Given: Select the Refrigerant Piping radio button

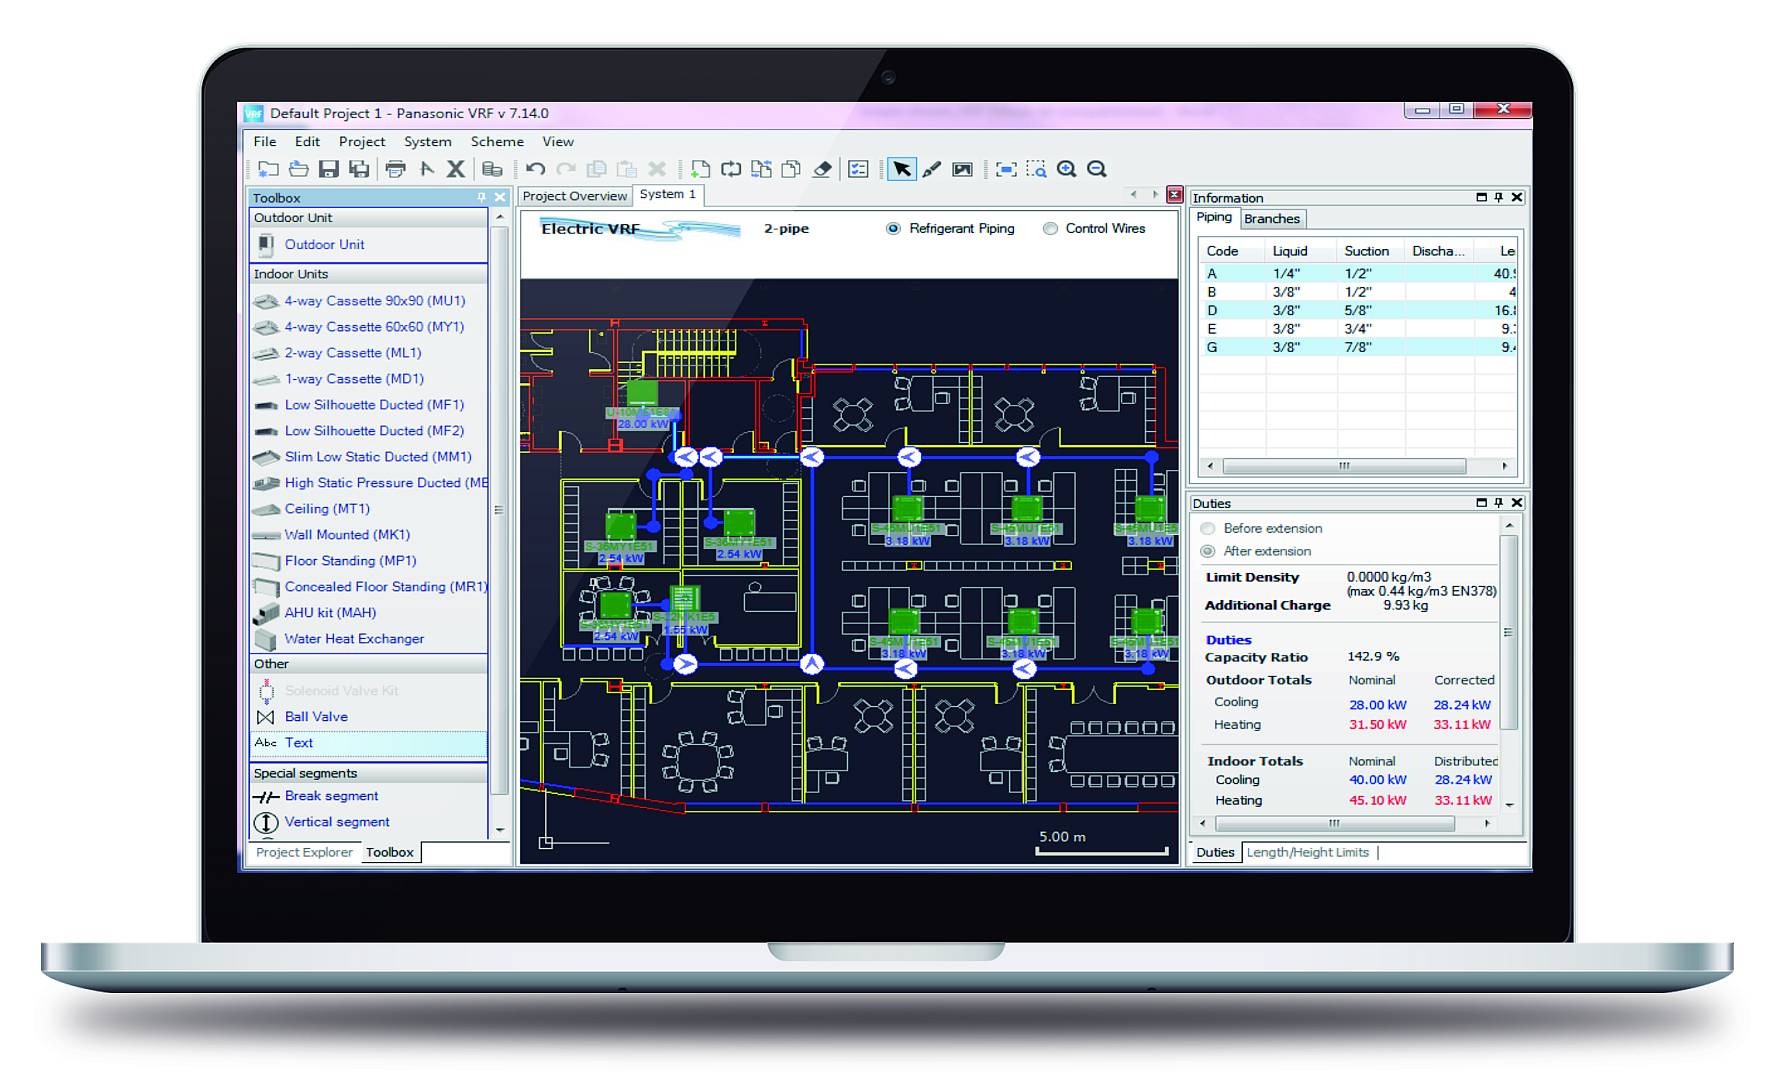Looking at the screenshot, I should [x=893, y=228].
